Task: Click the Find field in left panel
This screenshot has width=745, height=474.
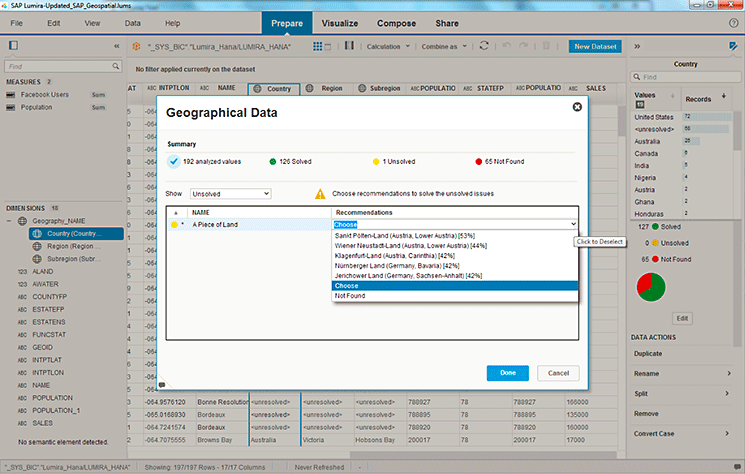Action: tap(62, 66)
